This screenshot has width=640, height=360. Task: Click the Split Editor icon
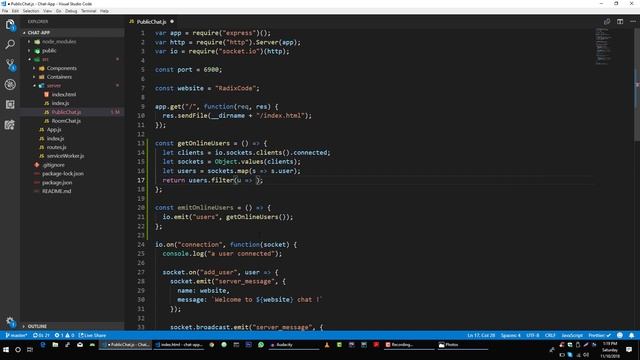tap(620, 22)
